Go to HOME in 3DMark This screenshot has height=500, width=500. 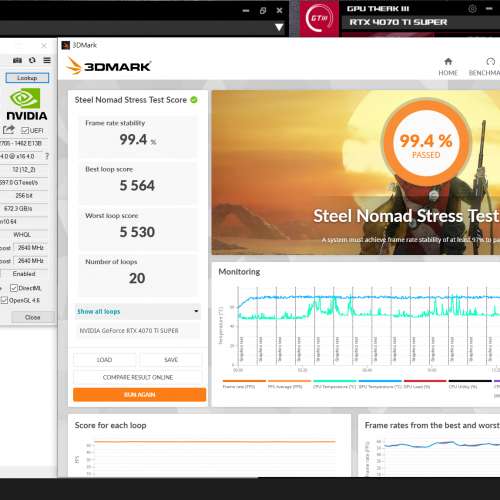click(x=448, y=67)
